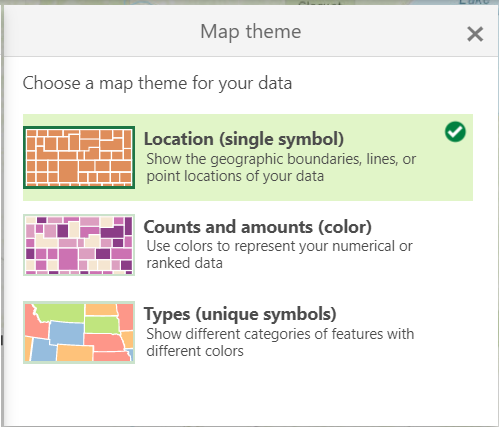Image resolution: width=499 pixels, height=427 pixels.
Task: Click 'Choose a map theme for your data' heading
Action: tap(157, 83)
